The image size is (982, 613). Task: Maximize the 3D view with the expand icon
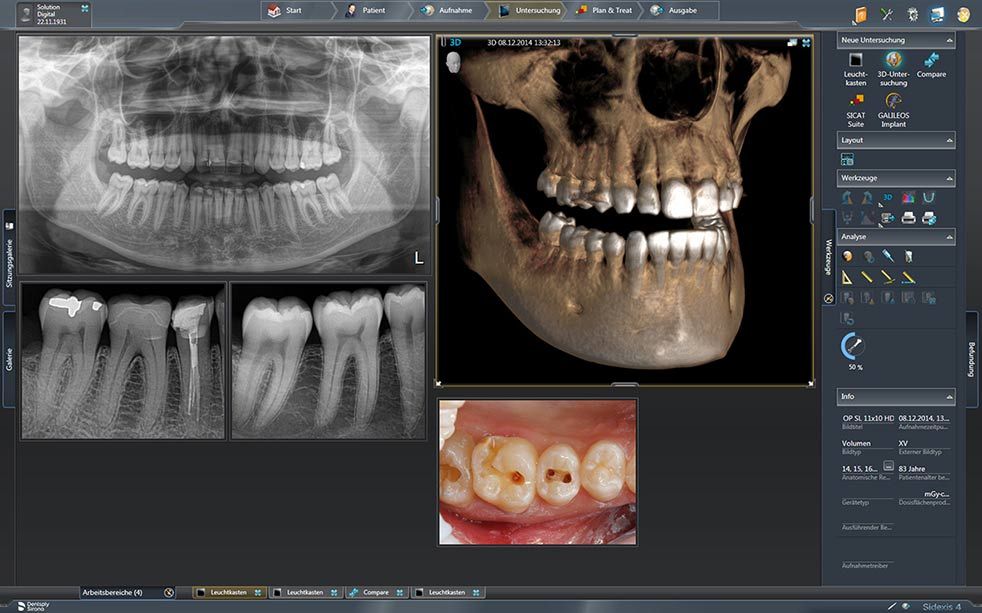coord(806,43)
